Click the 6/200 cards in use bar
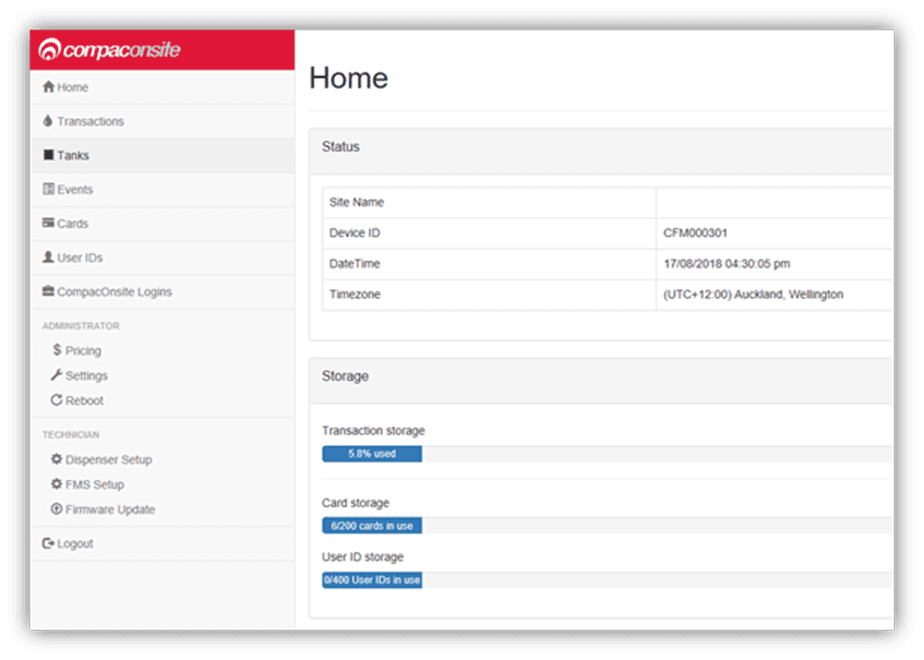Screen dimensions: 924x660 [372, 526]
